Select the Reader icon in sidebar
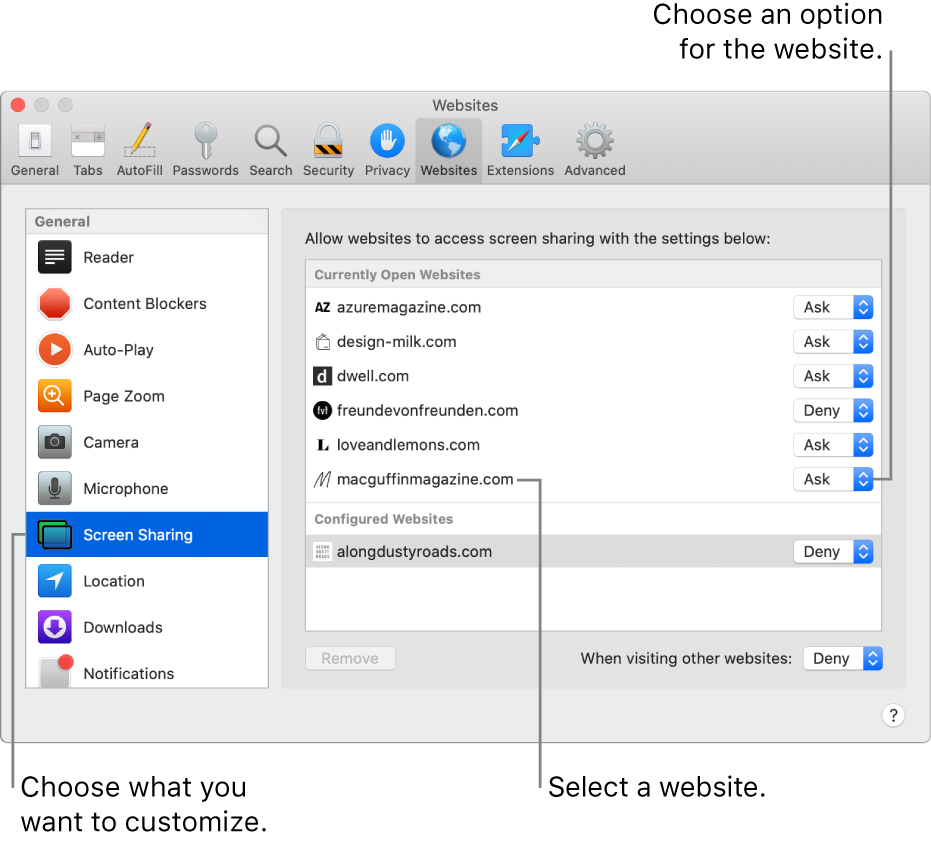Viewport: 931px width, 843px height. 55,257
